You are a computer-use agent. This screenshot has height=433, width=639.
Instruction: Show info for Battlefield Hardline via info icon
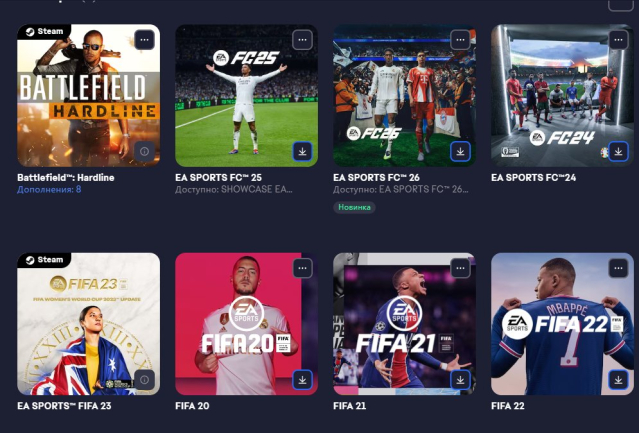144,151
